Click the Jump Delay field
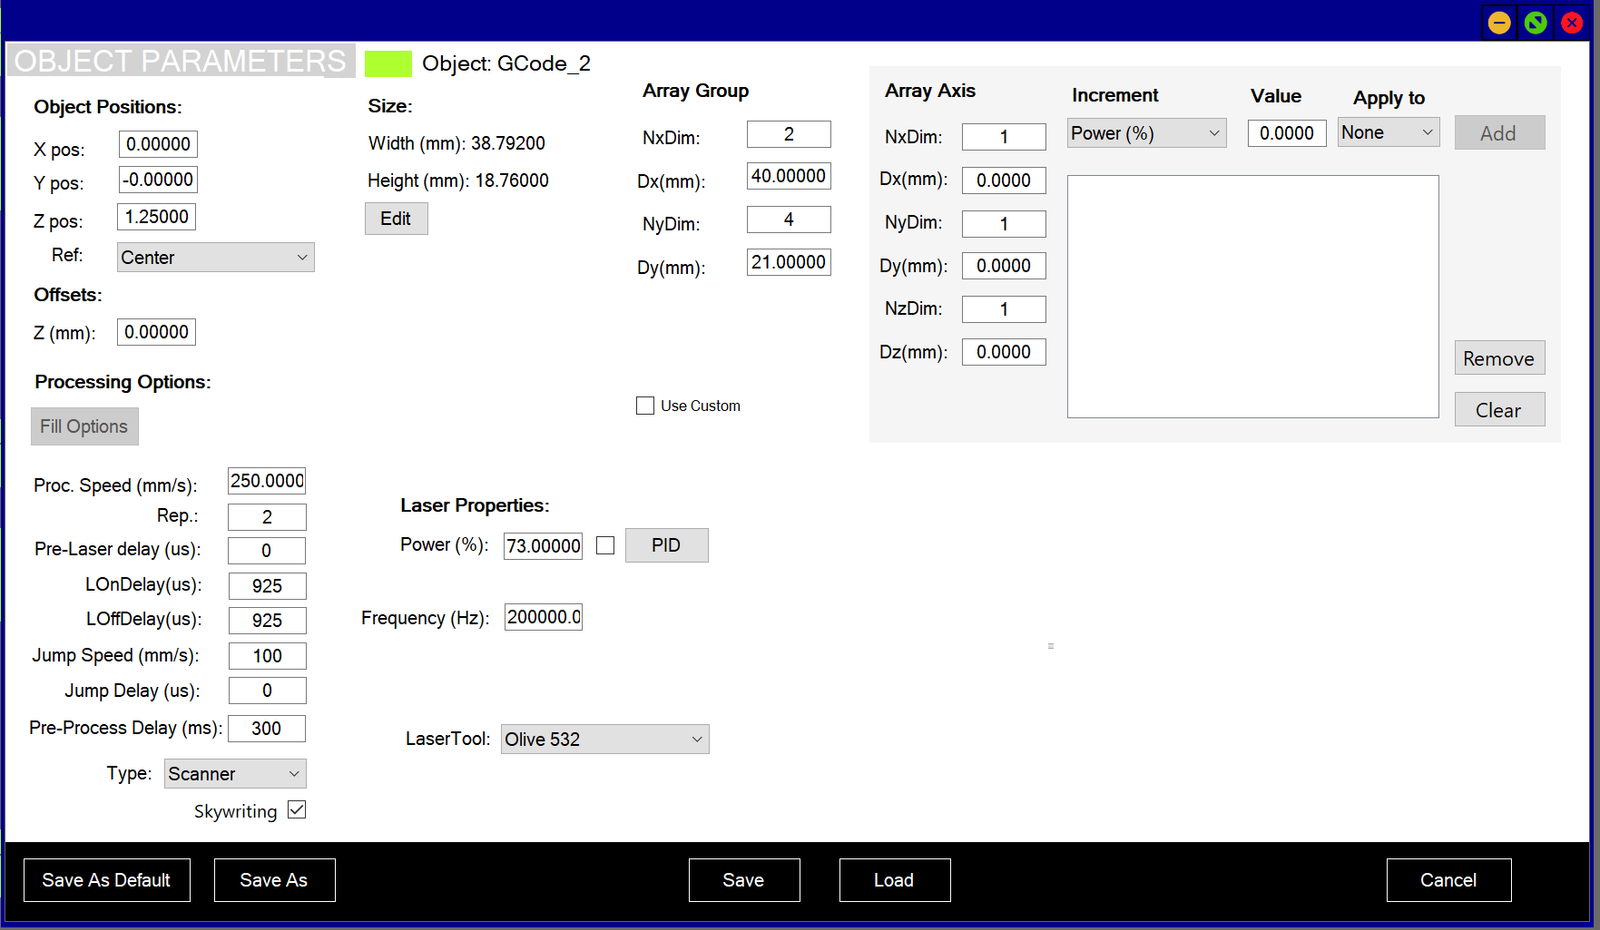Image resolution: width=1600 pixels, height=930 pixels. [267, 691]
